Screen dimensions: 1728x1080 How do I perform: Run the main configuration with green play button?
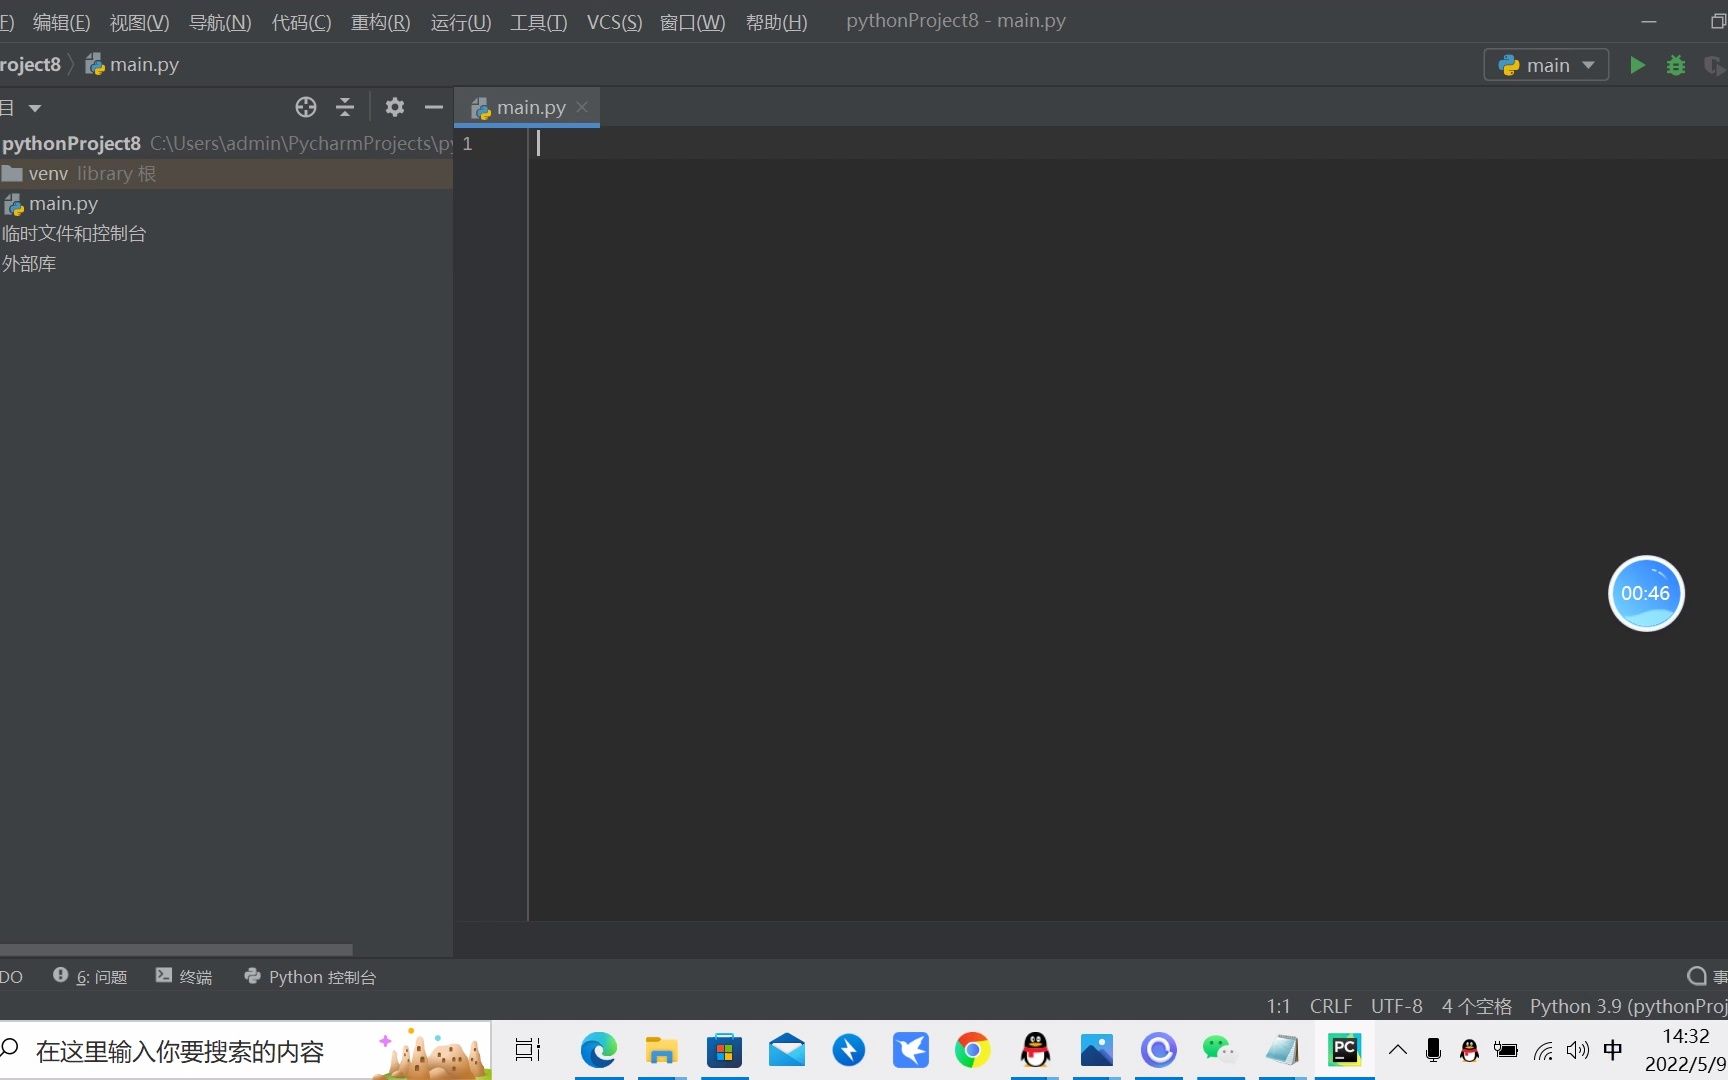pos(1637,65)
